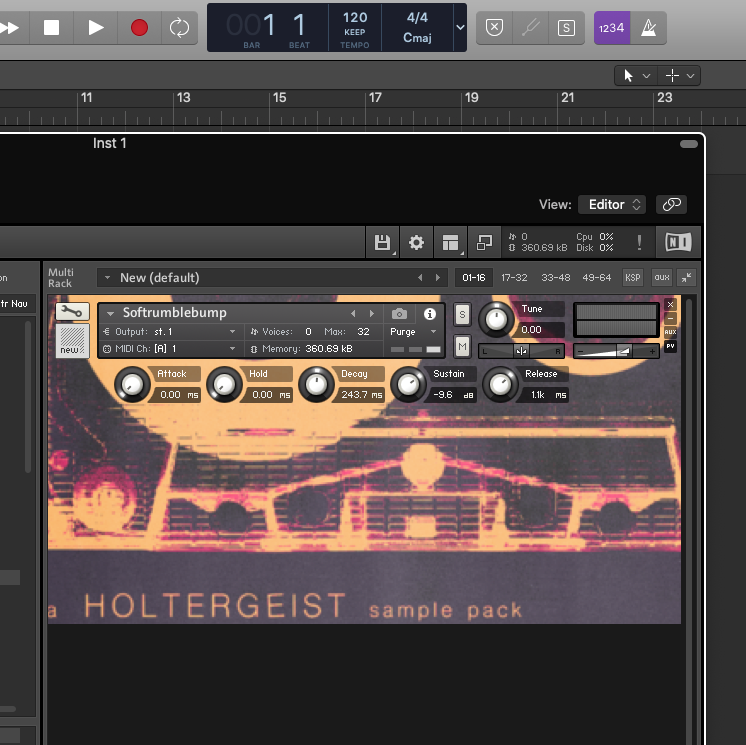Viewport: 746px width, 745px height.
Task: Open the New (default) multi dropdown arrow
Action: [x=108, y=277]
